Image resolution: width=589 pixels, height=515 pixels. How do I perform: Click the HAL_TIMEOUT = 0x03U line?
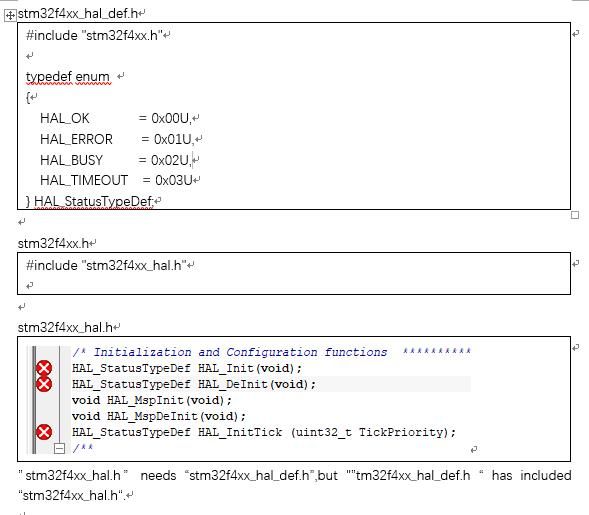pyautogui.click(x=116, y=181)
